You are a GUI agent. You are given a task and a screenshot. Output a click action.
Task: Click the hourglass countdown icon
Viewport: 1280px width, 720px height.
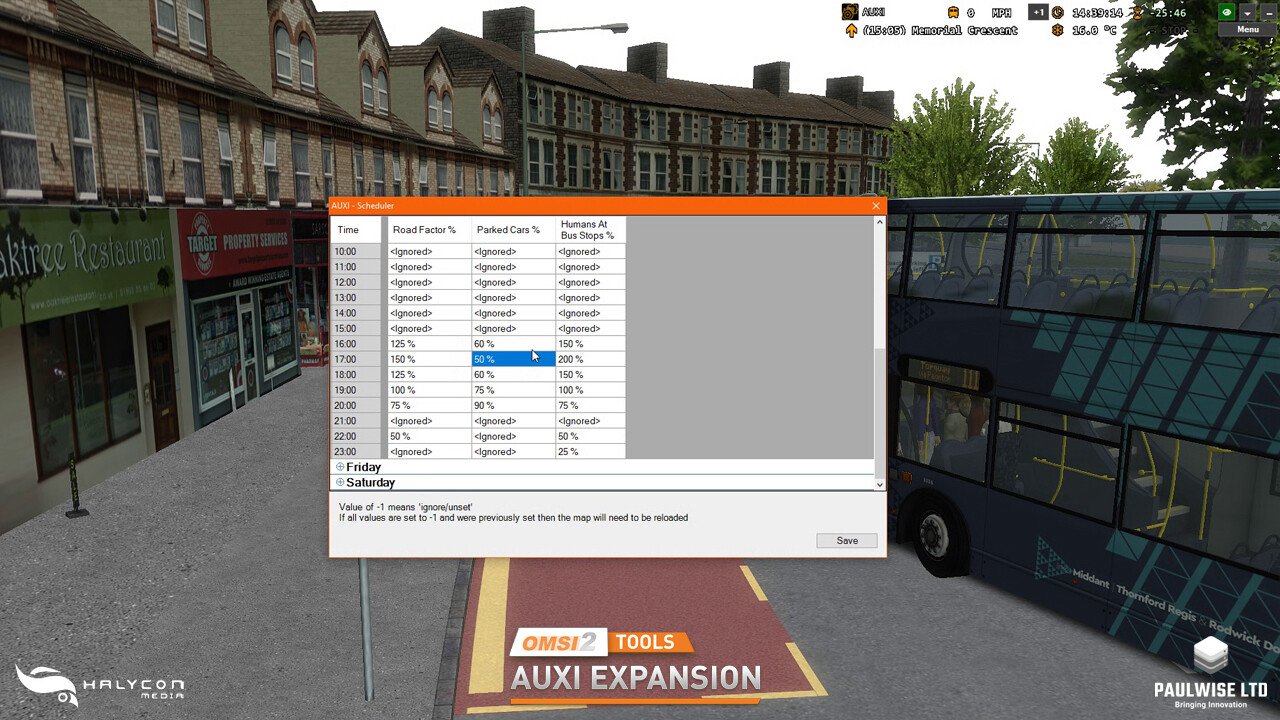click(x=1138, y=12)
